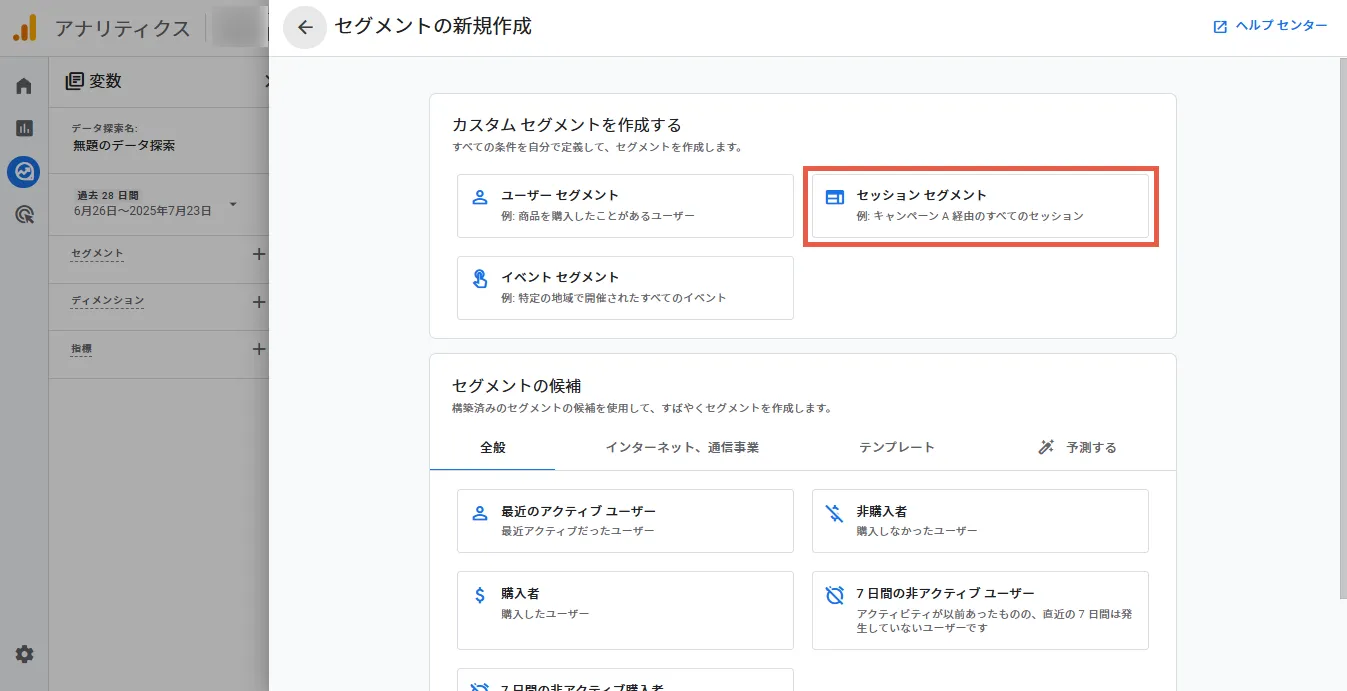Open the Reports bar-chart sidebar icon
Image resolution: width=1347 pixels, height=691 pixels.
pos(24,128)
